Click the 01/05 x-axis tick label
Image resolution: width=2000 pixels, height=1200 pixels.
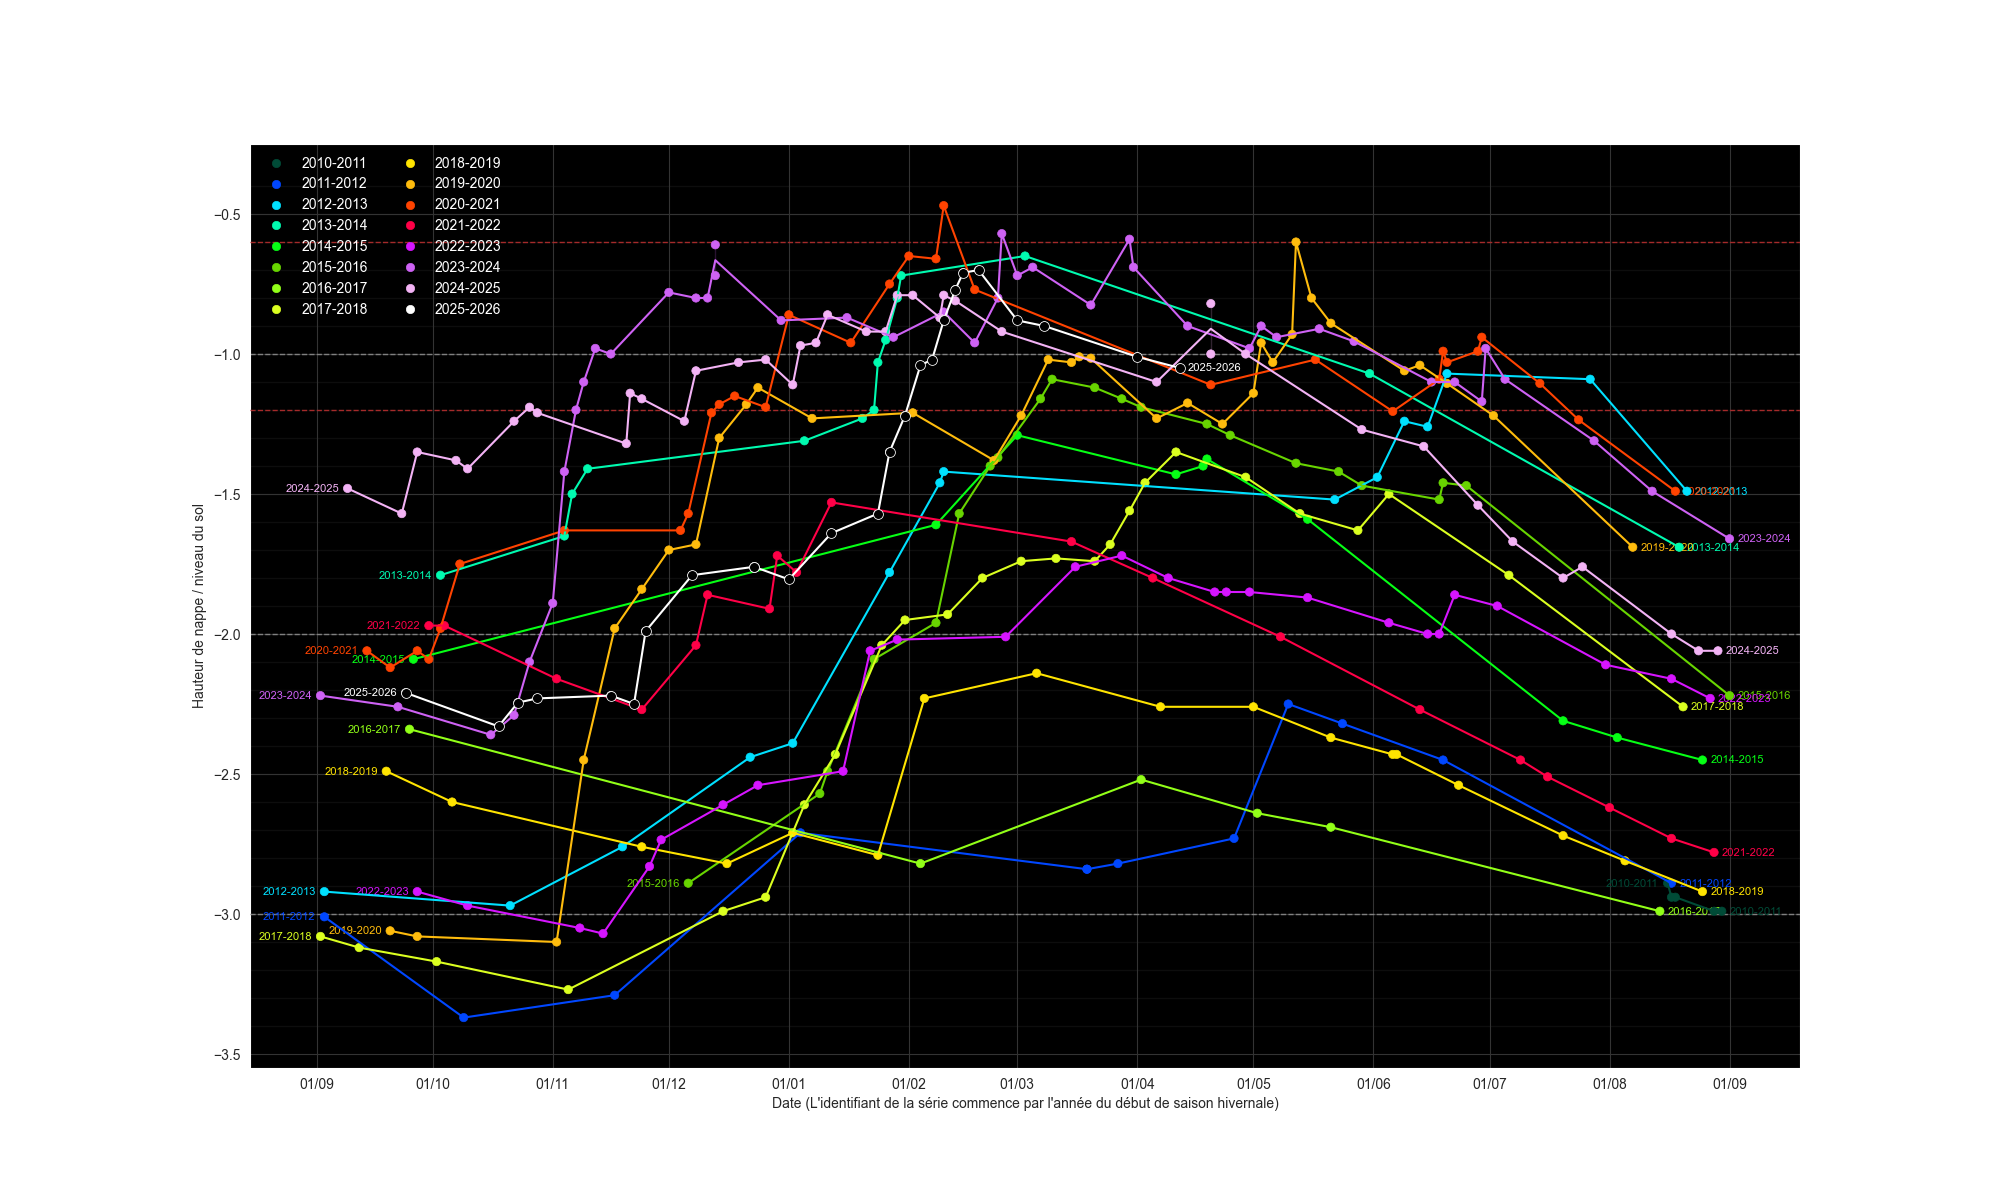(1253, 1084)
